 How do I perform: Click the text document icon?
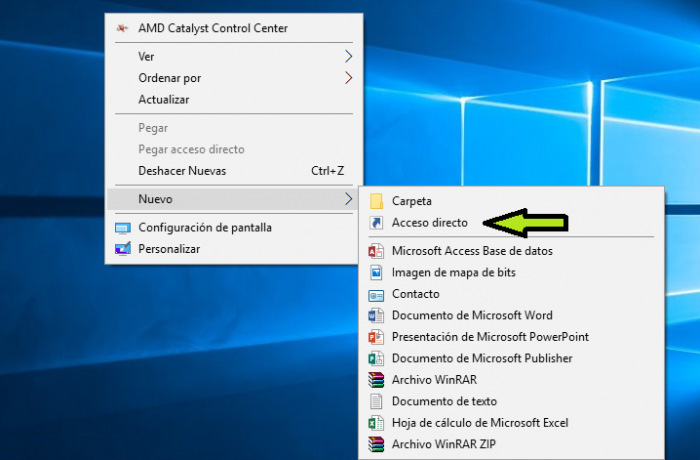pos(376,401)
